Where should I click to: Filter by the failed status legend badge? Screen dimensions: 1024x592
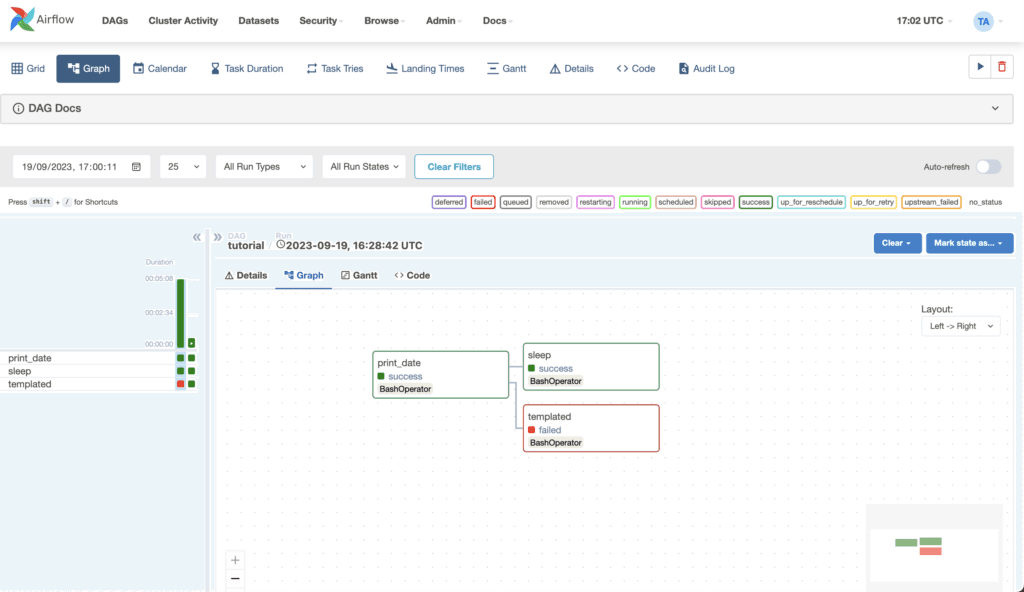(482, 202)
